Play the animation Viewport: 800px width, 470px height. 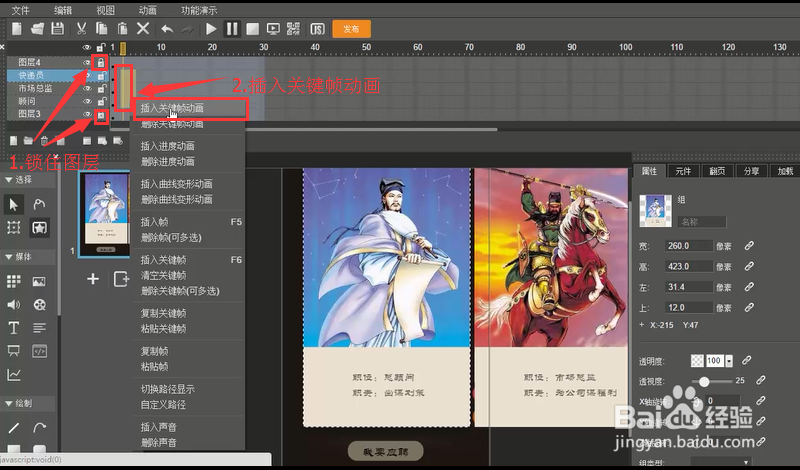tap(211, 29)
